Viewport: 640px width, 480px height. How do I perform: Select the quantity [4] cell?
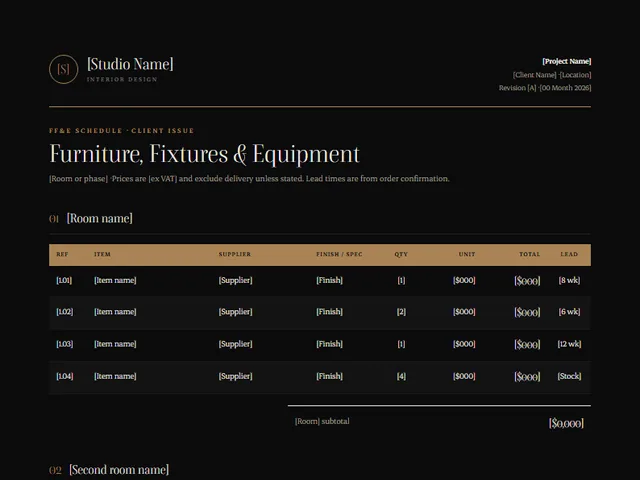point(401,376)
